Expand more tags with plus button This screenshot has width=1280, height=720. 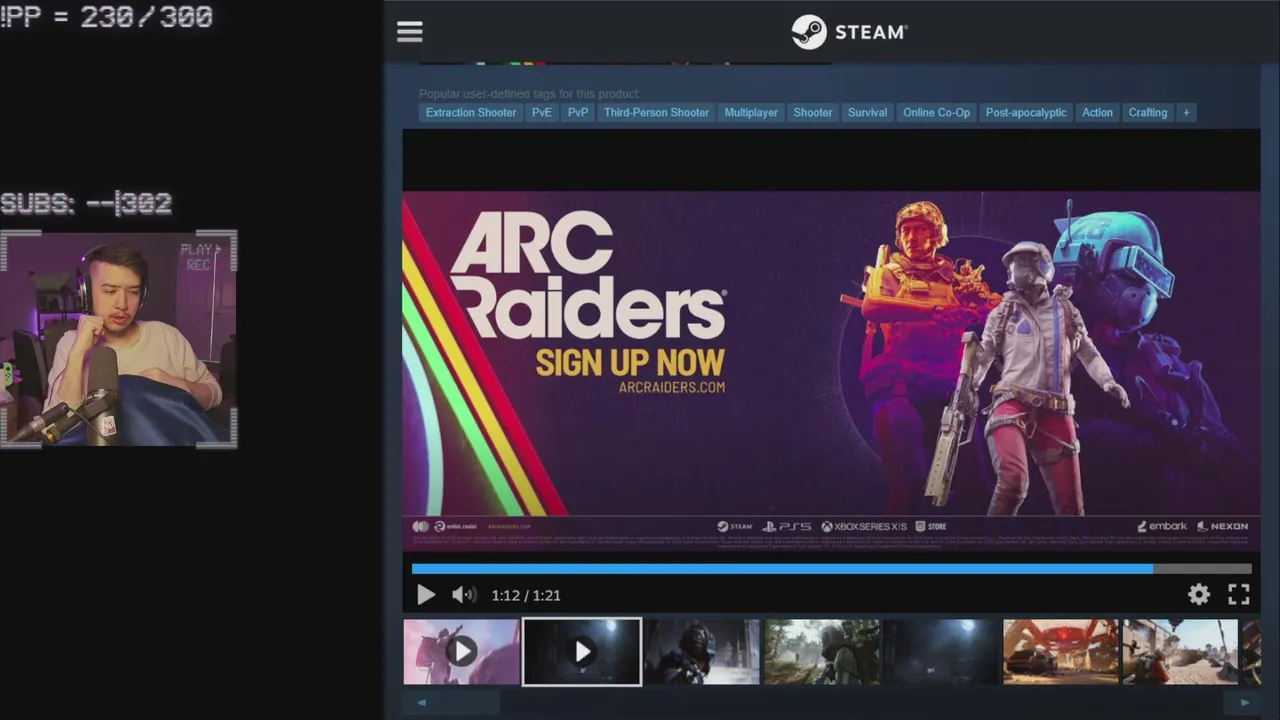click(x=1186, y=113)
